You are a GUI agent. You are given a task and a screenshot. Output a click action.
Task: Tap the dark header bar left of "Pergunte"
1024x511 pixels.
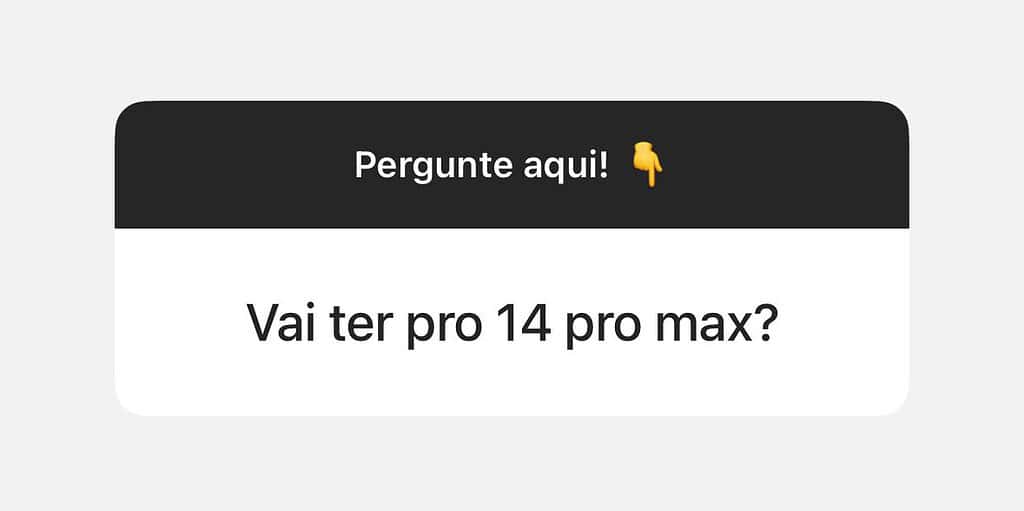(235, 165)
